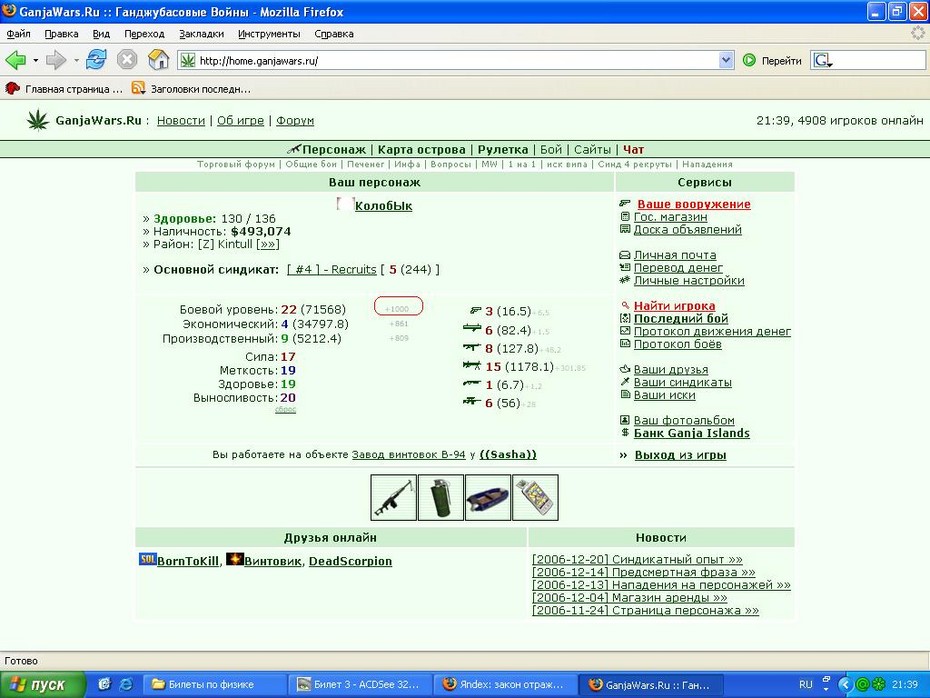Open the Вид menu
Image resolution: width=930 pixels, height=698 pixels.
(101, 34)
